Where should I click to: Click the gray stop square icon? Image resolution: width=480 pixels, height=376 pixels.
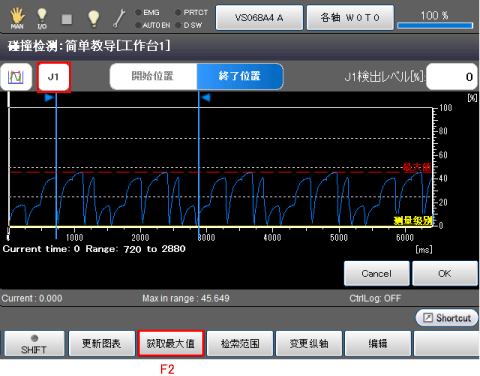(67, 19)
